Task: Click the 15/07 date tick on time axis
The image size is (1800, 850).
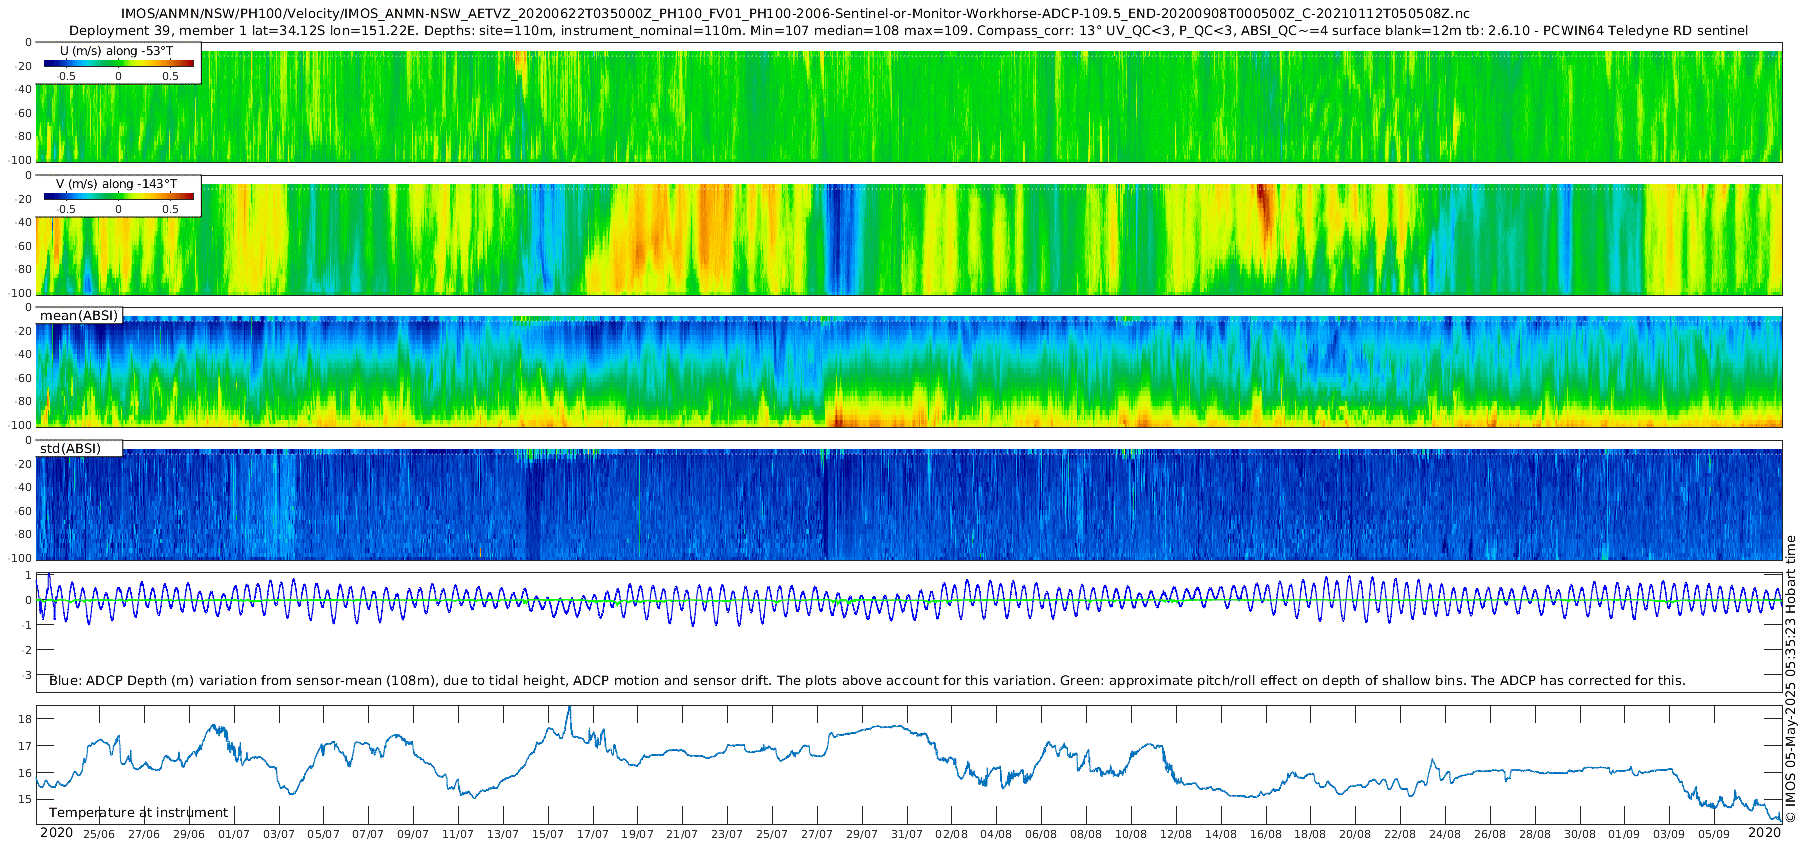Action: [548, 834]
